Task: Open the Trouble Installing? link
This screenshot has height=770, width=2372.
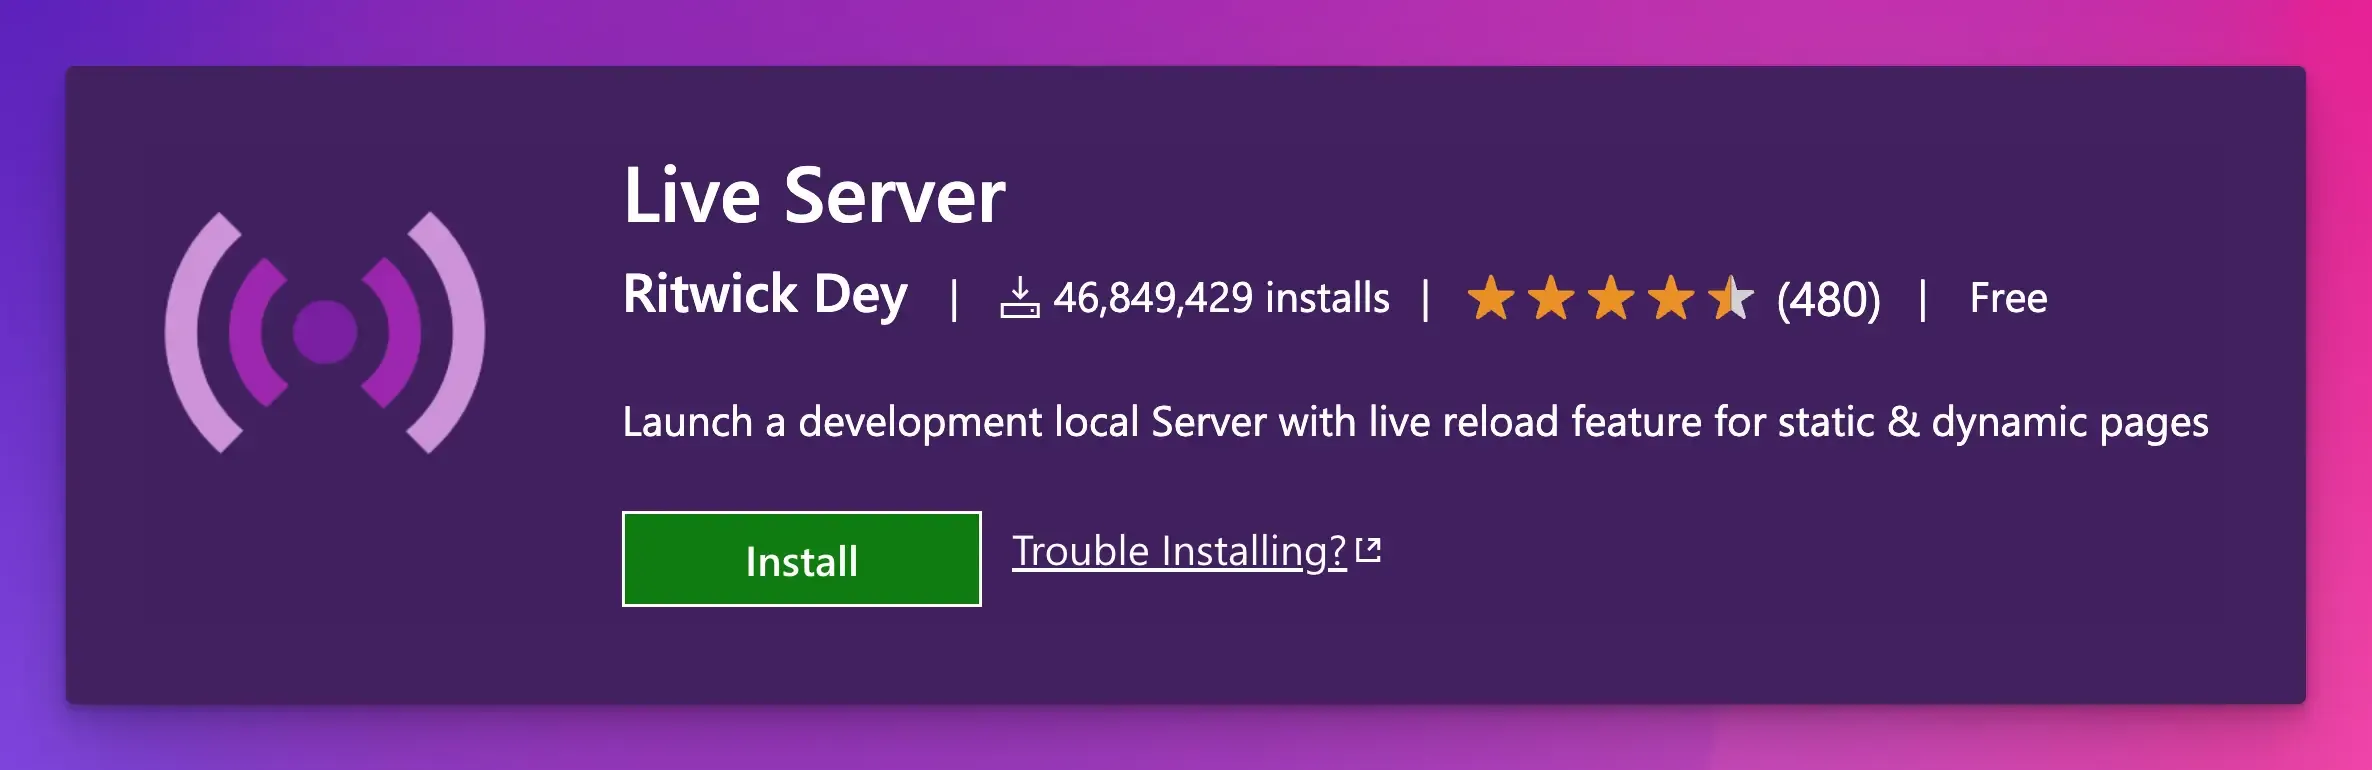Action: pyautogui.click(x=1179, y=551)
